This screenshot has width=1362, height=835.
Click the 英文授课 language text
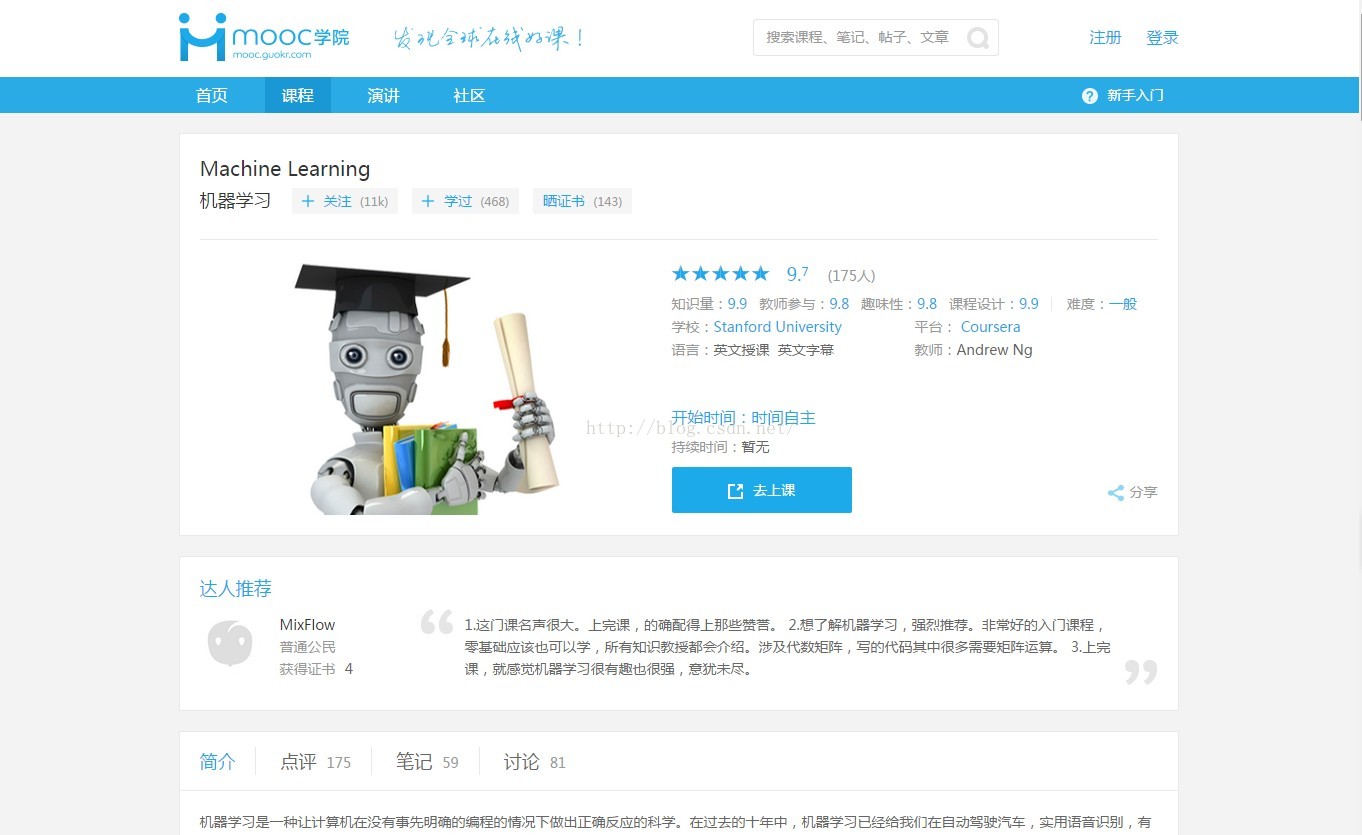click(742, 350)
